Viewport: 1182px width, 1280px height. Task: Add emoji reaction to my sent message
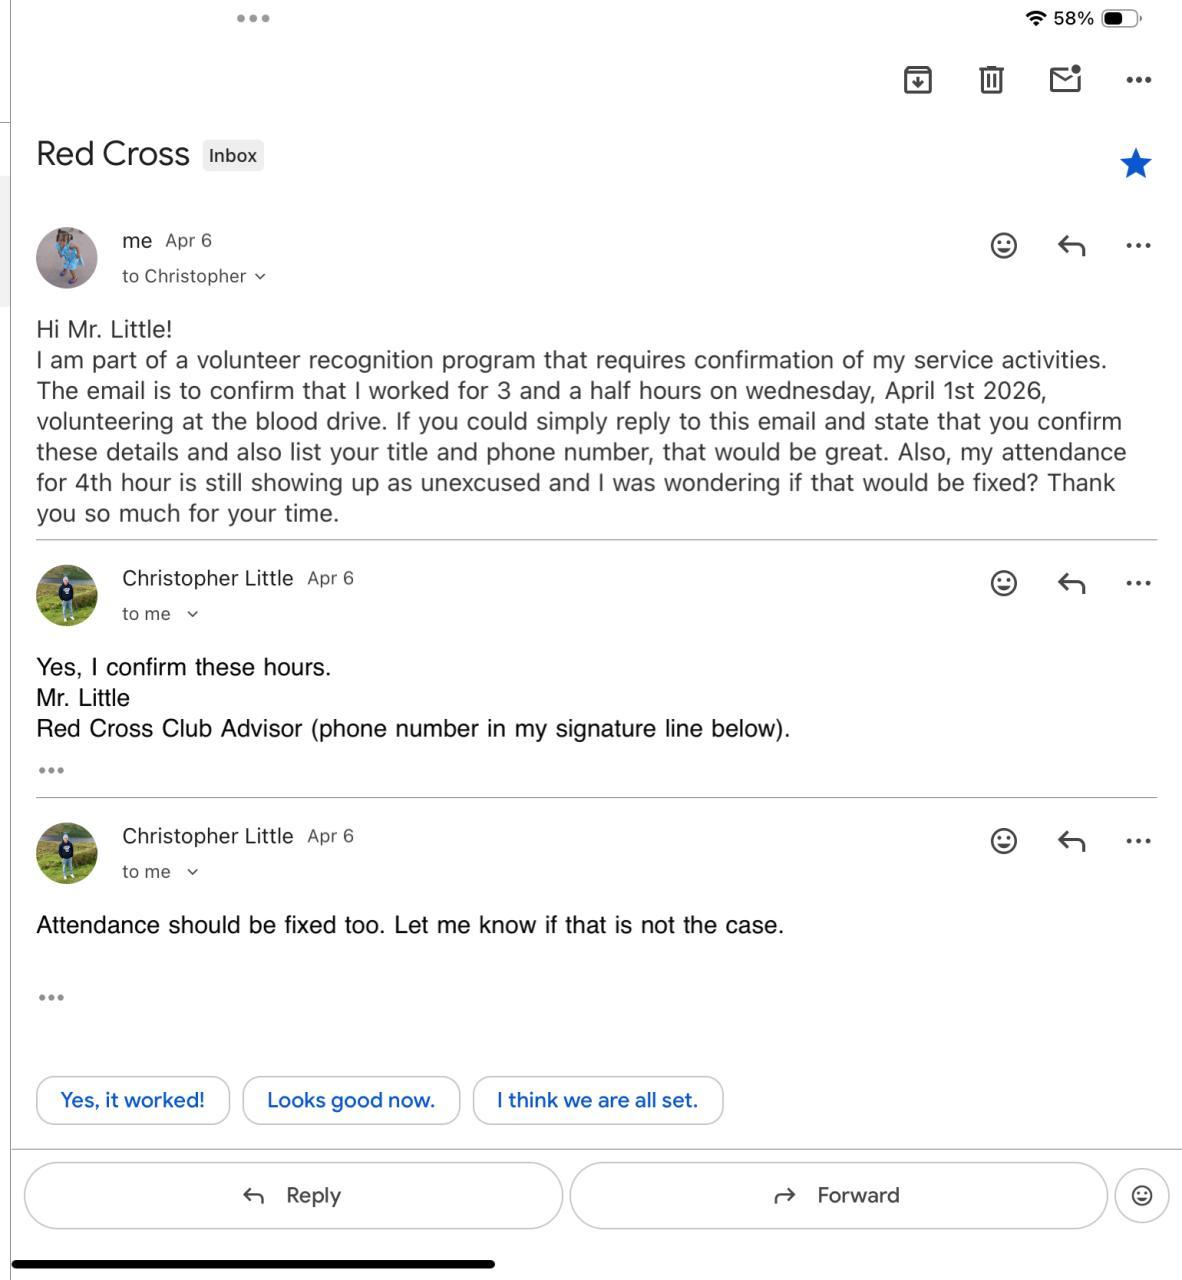pyautogui.click(x=1003, y=246)
